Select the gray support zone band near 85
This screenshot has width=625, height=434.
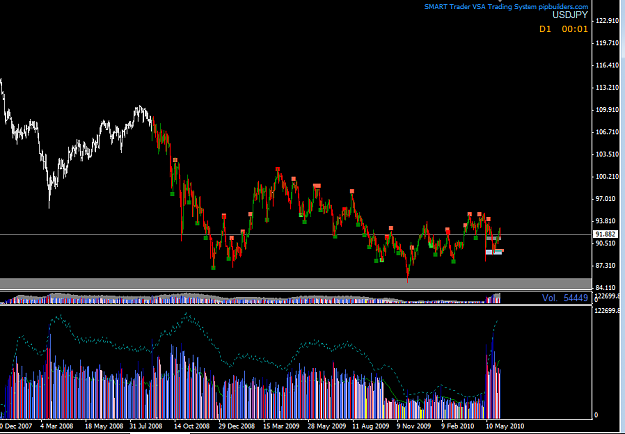click(295, 283)
